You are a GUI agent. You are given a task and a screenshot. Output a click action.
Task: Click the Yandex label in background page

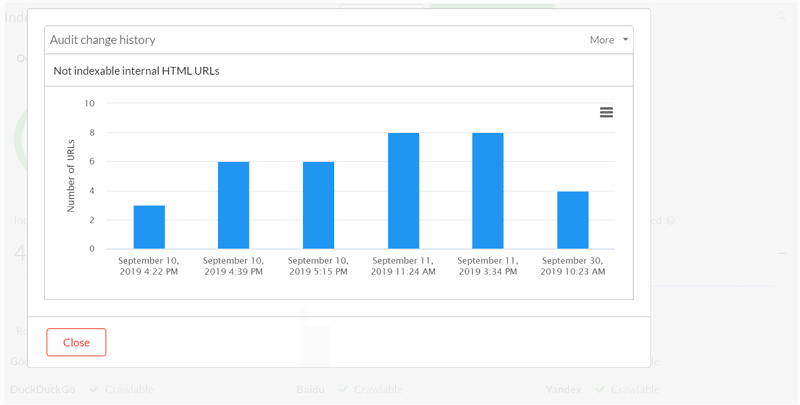563,390
